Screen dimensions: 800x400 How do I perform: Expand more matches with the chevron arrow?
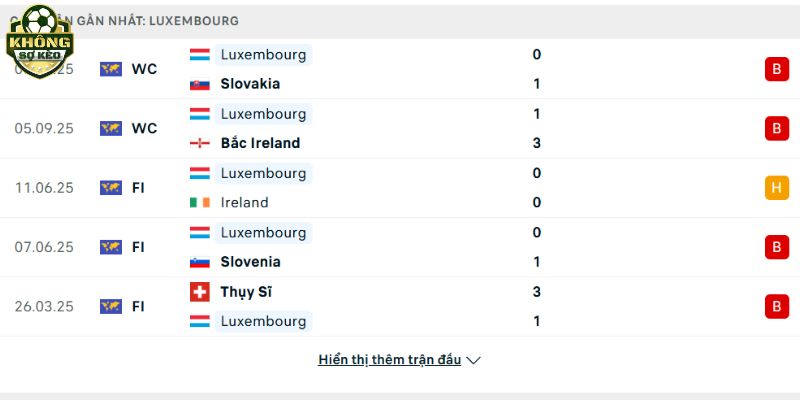click(x=474, y=360)
